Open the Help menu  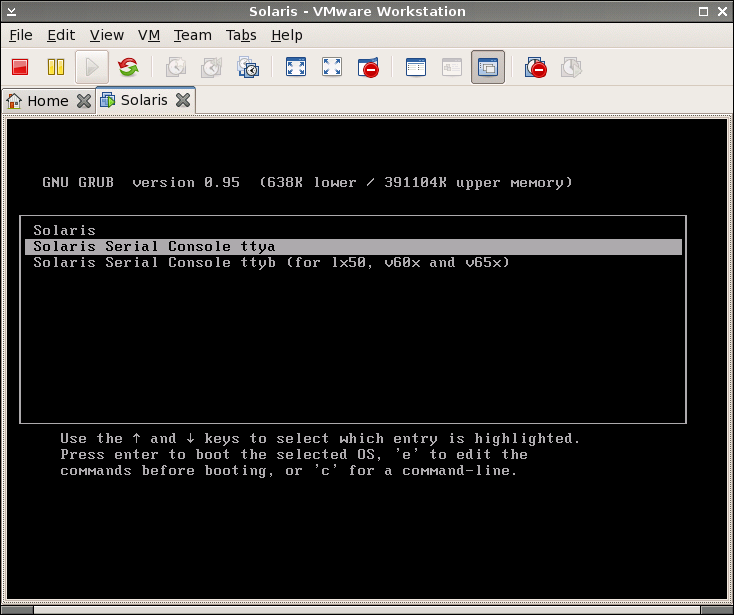[286, 35]
